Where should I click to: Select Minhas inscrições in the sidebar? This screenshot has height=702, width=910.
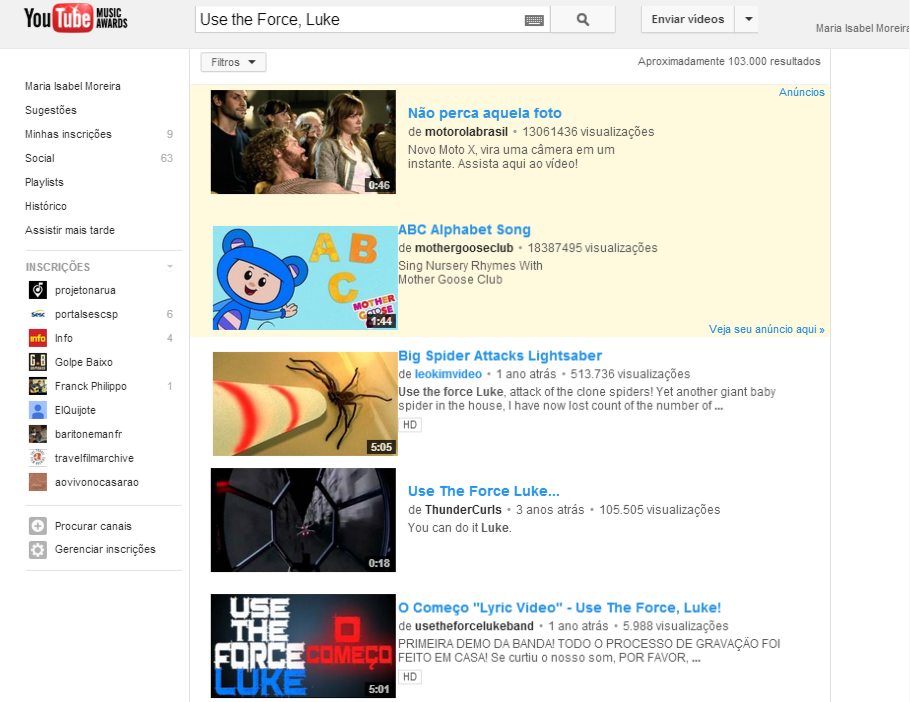point(68,134)
